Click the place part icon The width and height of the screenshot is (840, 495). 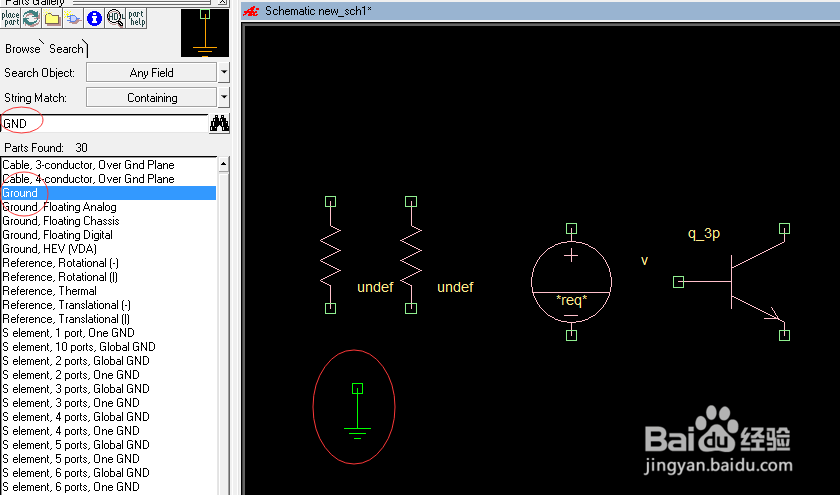click(x=11, y=18)
